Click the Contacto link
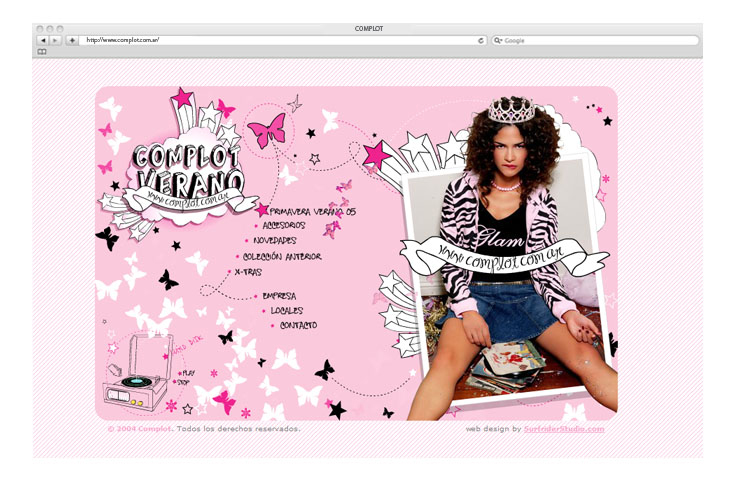Viewport: 730px width, 486px height. 298,326
